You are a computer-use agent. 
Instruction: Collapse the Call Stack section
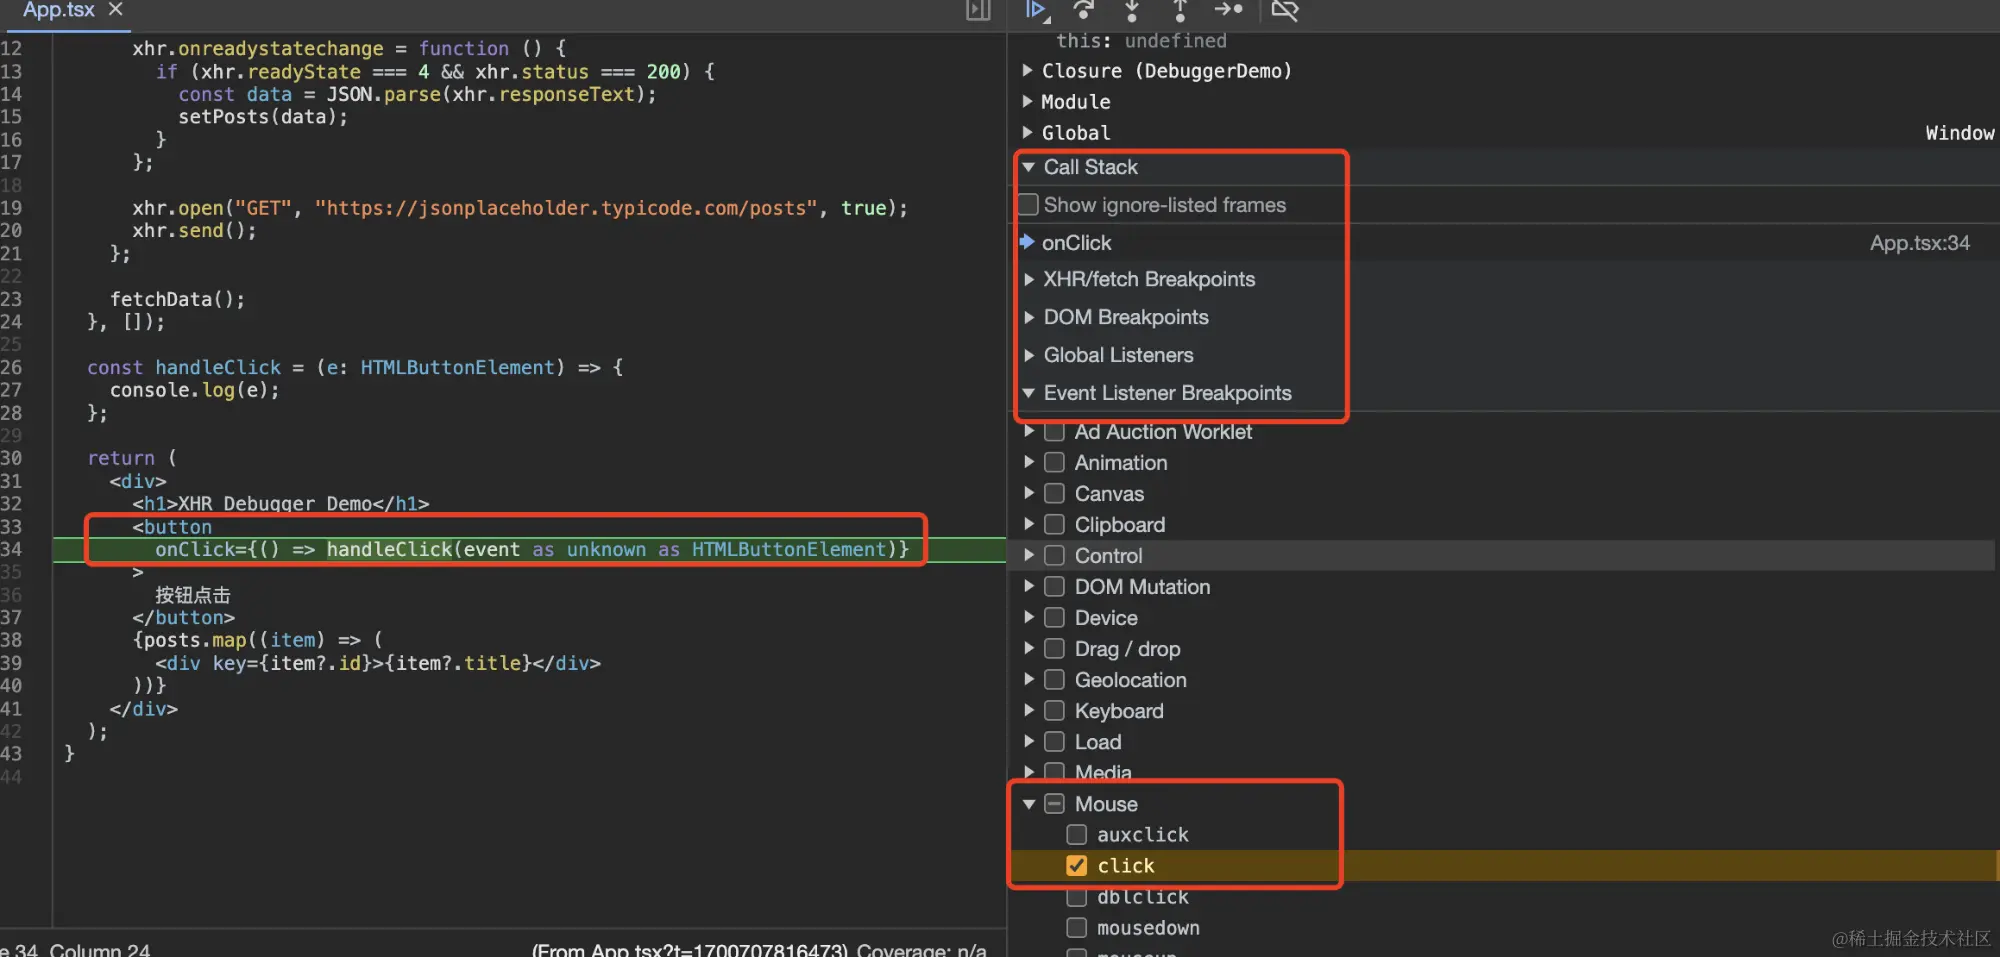point(1028,167)
